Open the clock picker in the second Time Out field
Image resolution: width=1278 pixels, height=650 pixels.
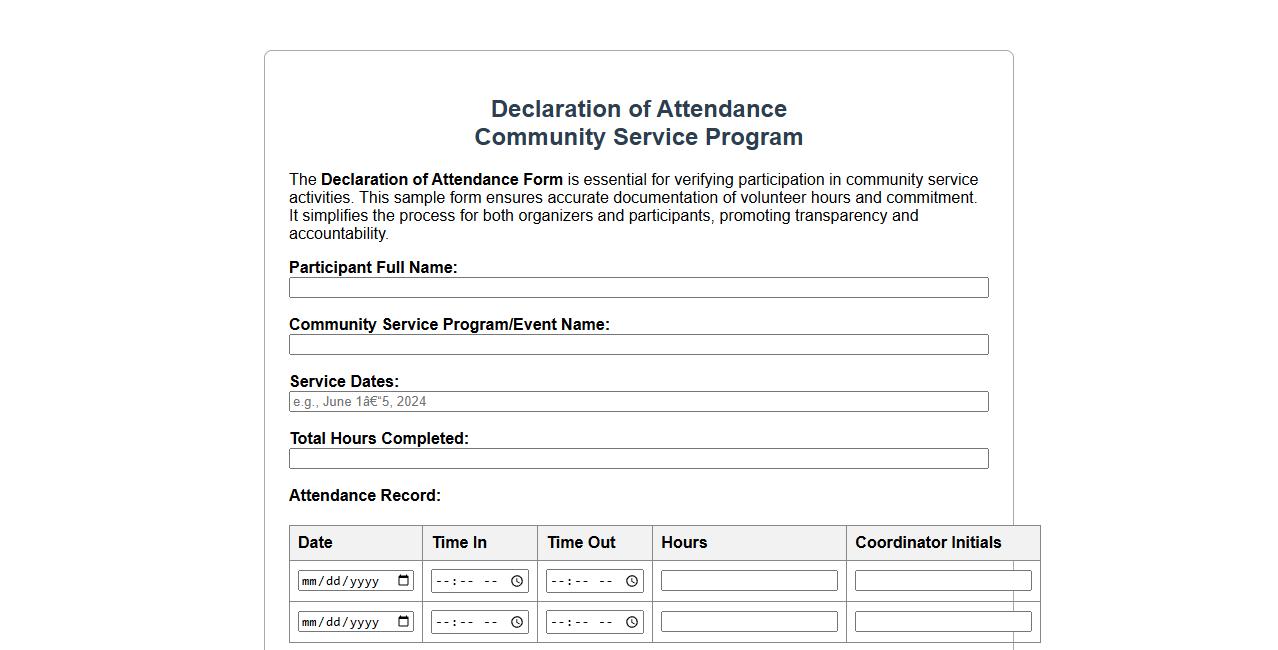point(631,621)
